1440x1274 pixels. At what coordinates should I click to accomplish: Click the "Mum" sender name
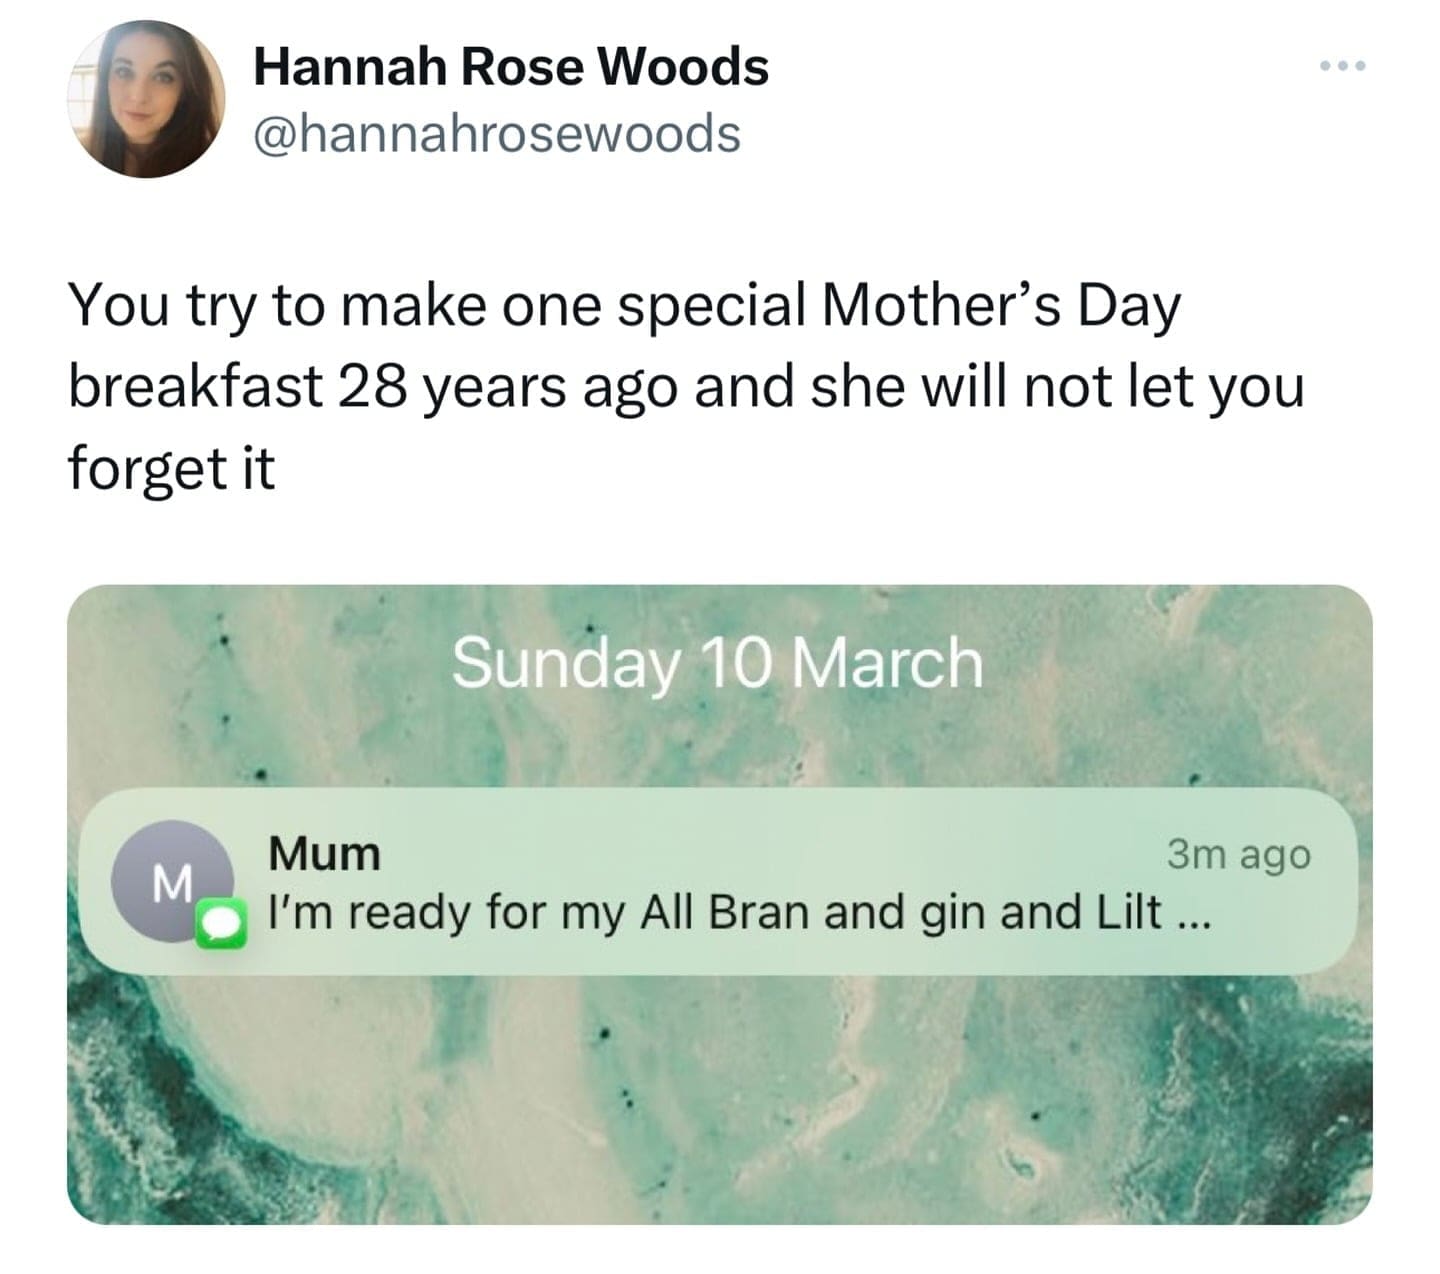tap(325, 854)
